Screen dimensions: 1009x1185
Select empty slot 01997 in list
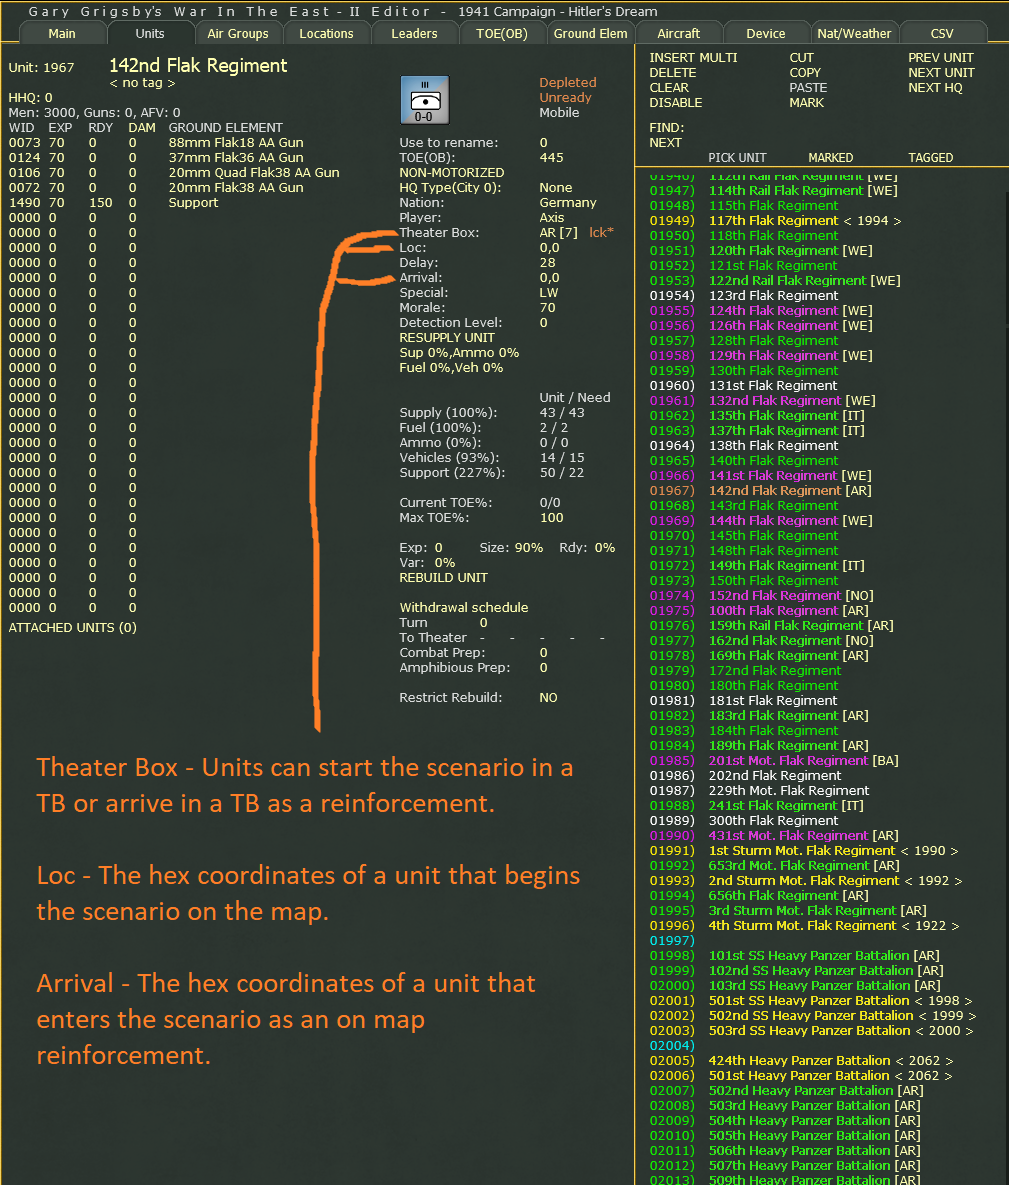[x=672, y=940]
